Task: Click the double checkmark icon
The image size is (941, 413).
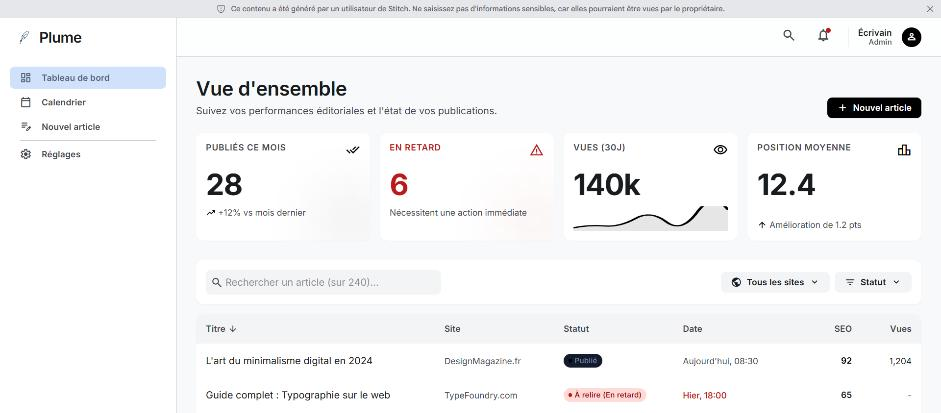Action: (353, 150)
